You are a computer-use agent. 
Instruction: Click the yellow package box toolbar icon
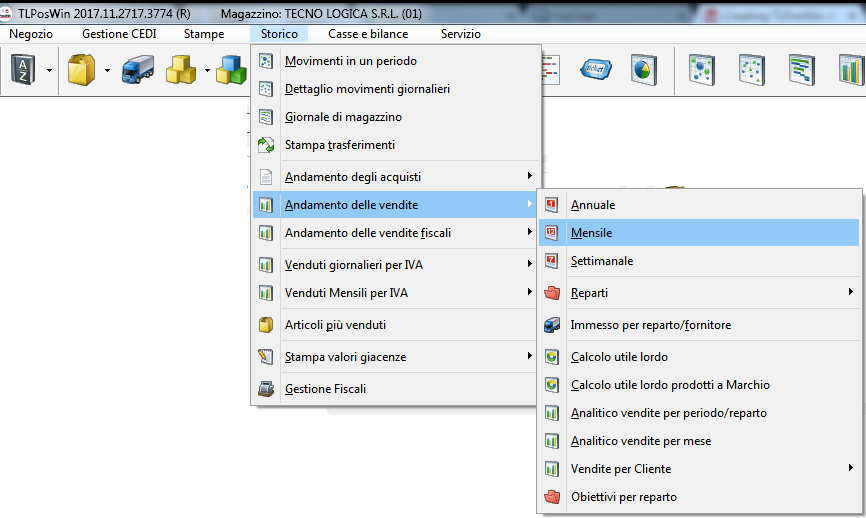pos(80,70)
